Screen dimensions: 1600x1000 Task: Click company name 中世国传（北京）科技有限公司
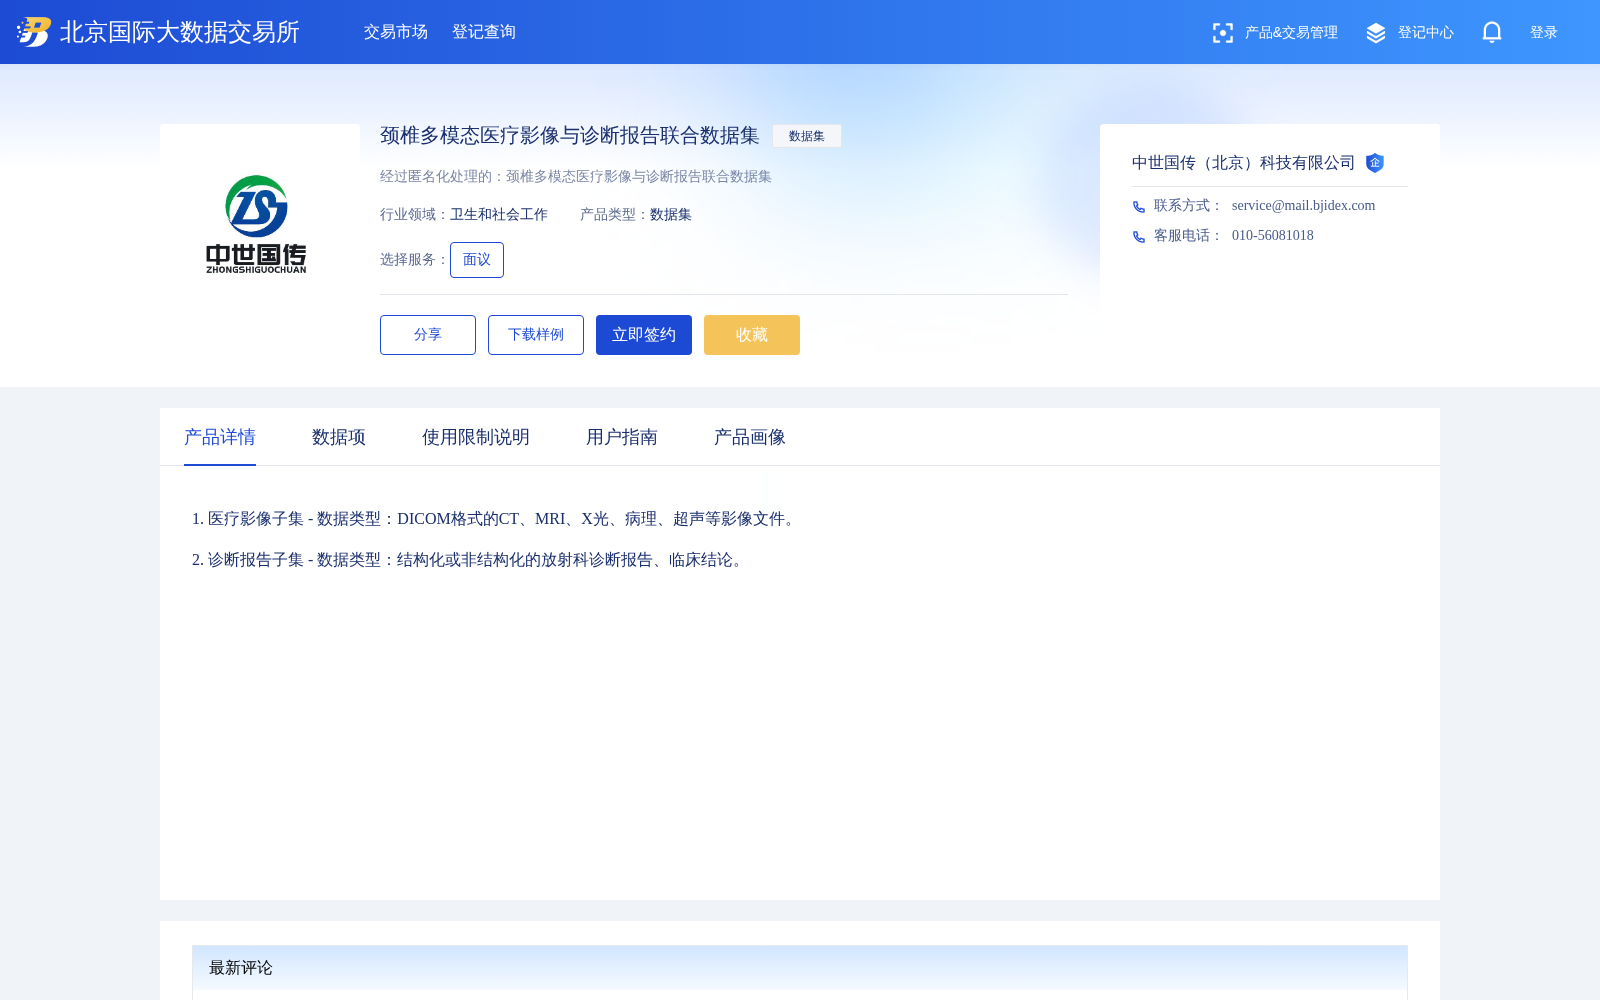1243,163
